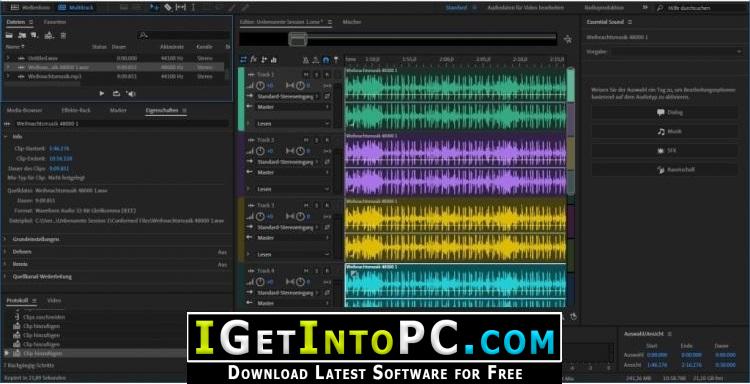Mute Track 1 with the M button
The height and width of the screenshot is (384, 750).
[306, 75]
